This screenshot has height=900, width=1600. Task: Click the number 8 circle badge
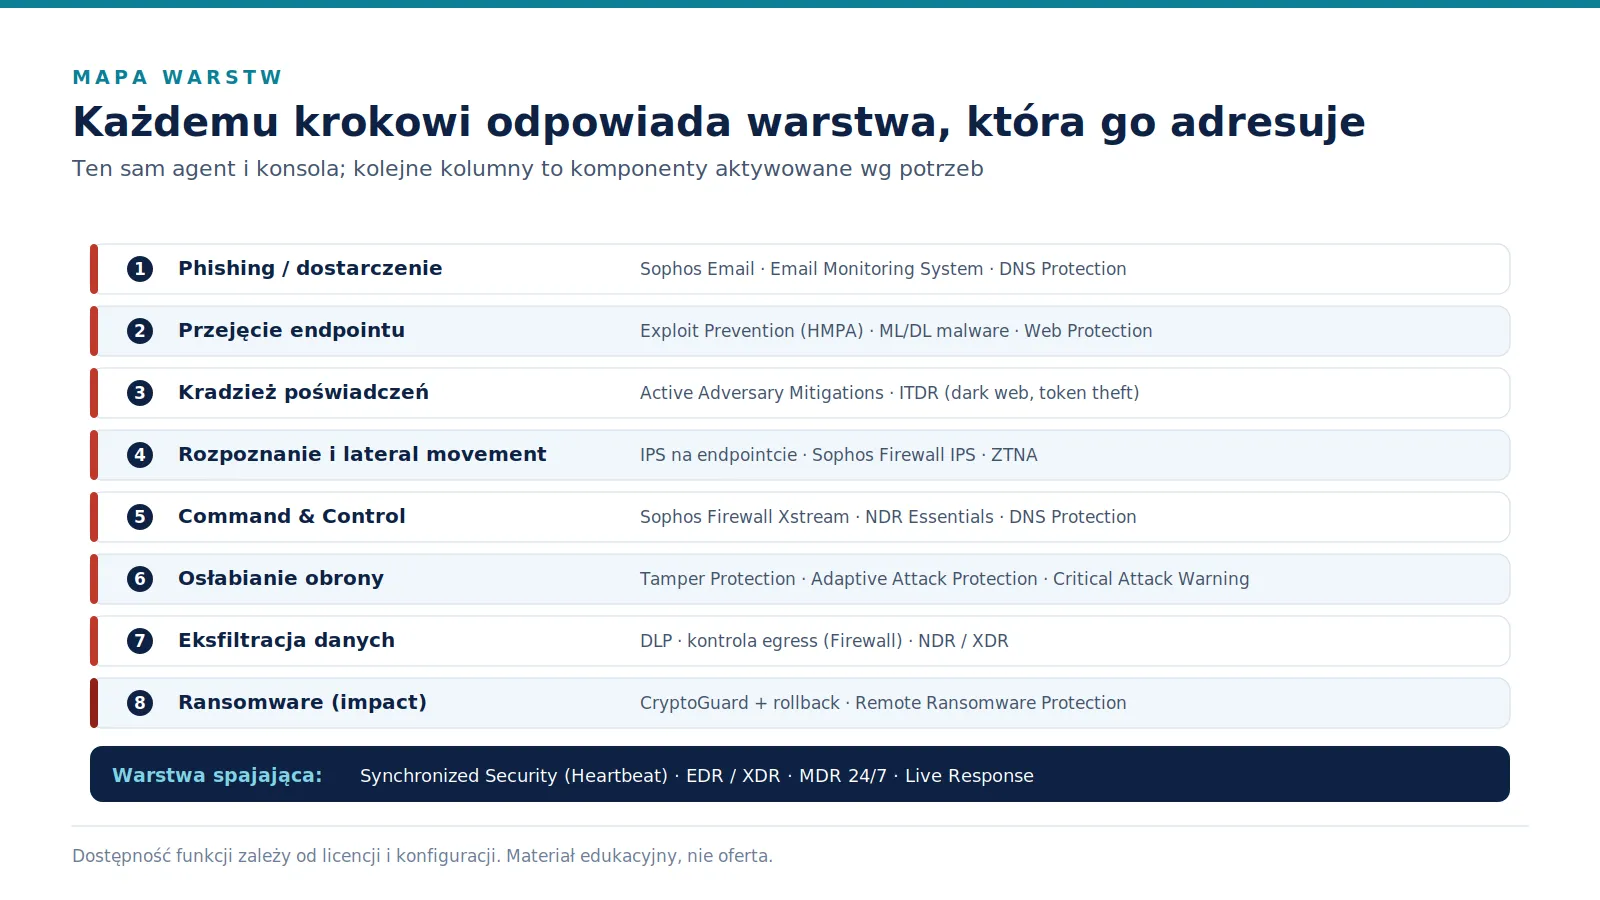140,703
